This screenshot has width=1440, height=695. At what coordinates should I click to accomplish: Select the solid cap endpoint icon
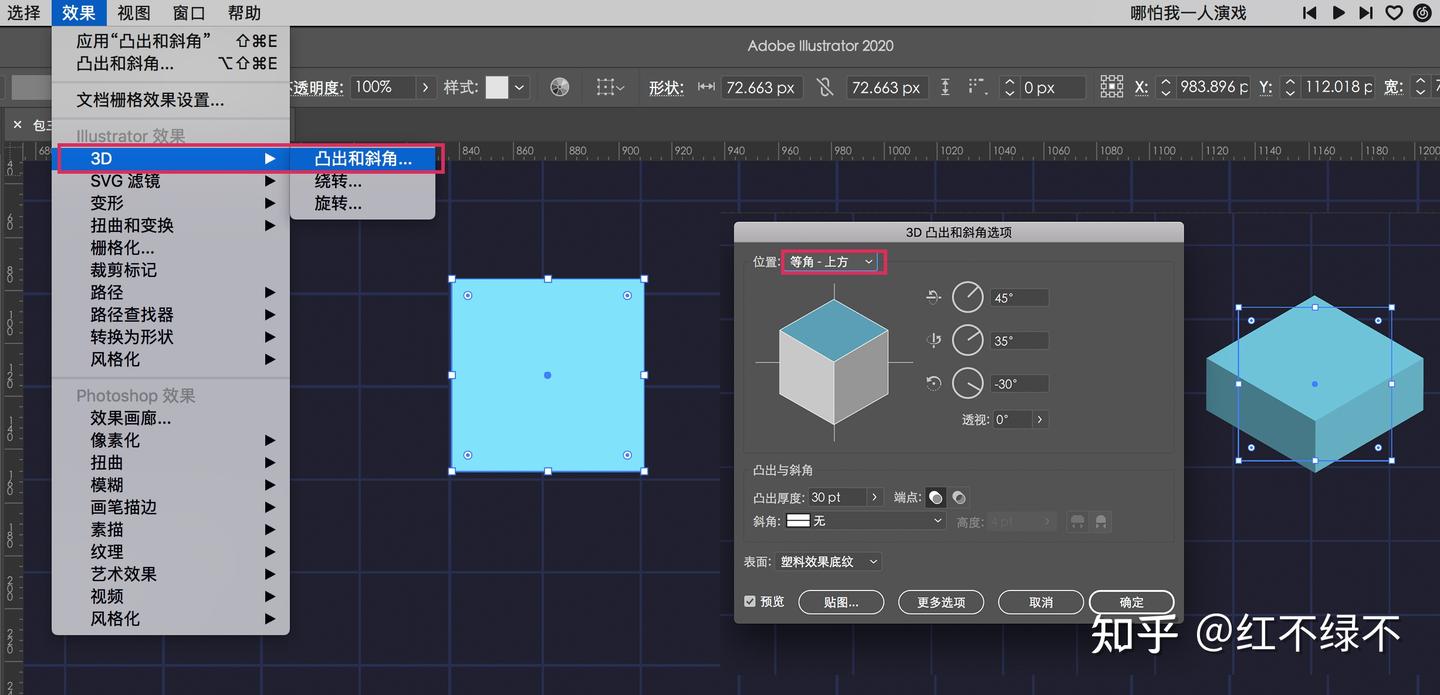point(935,497)
